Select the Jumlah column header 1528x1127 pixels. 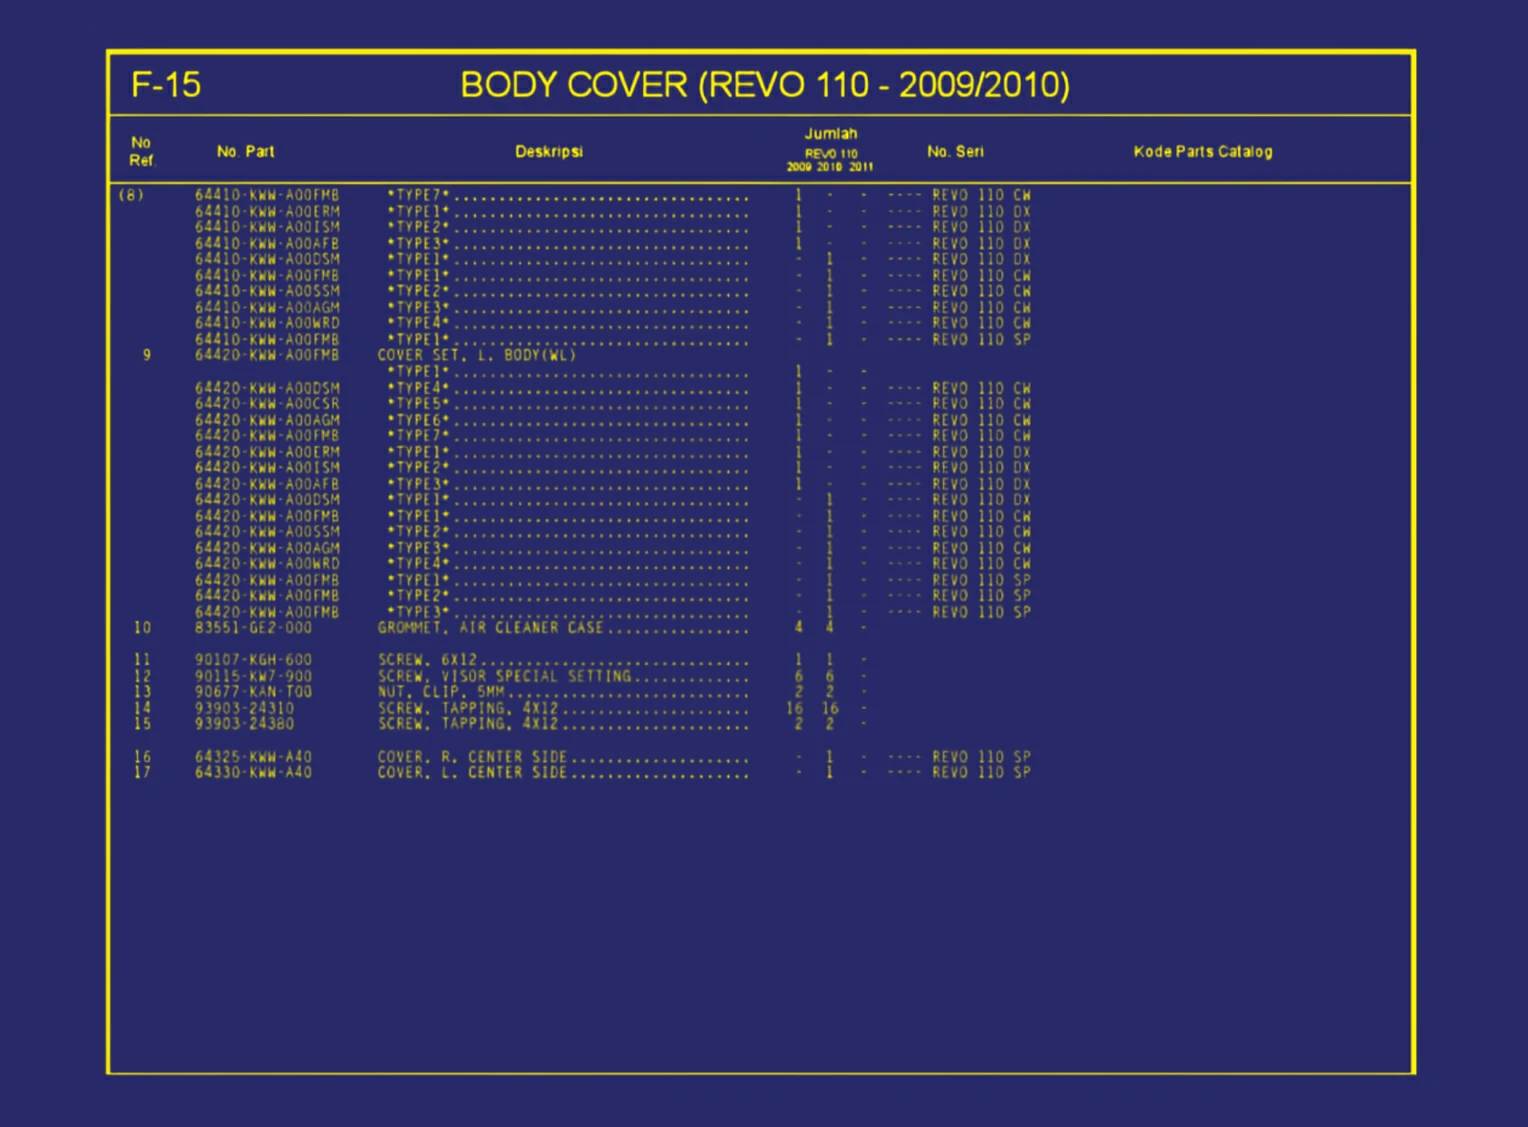click(x=830, y=133)
